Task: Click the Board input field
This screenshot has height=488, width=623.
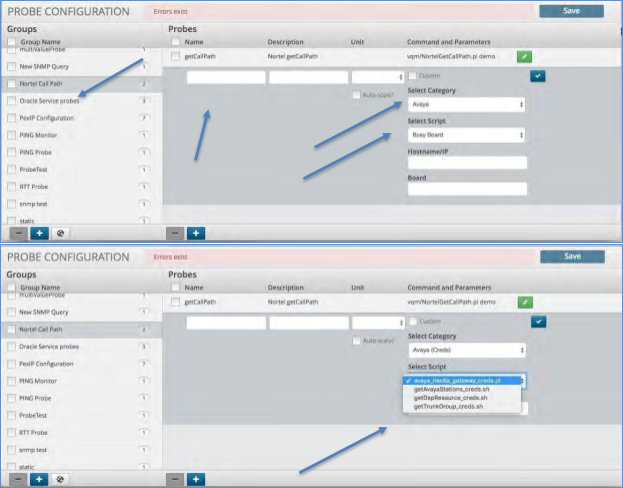Action: (467, 189)
